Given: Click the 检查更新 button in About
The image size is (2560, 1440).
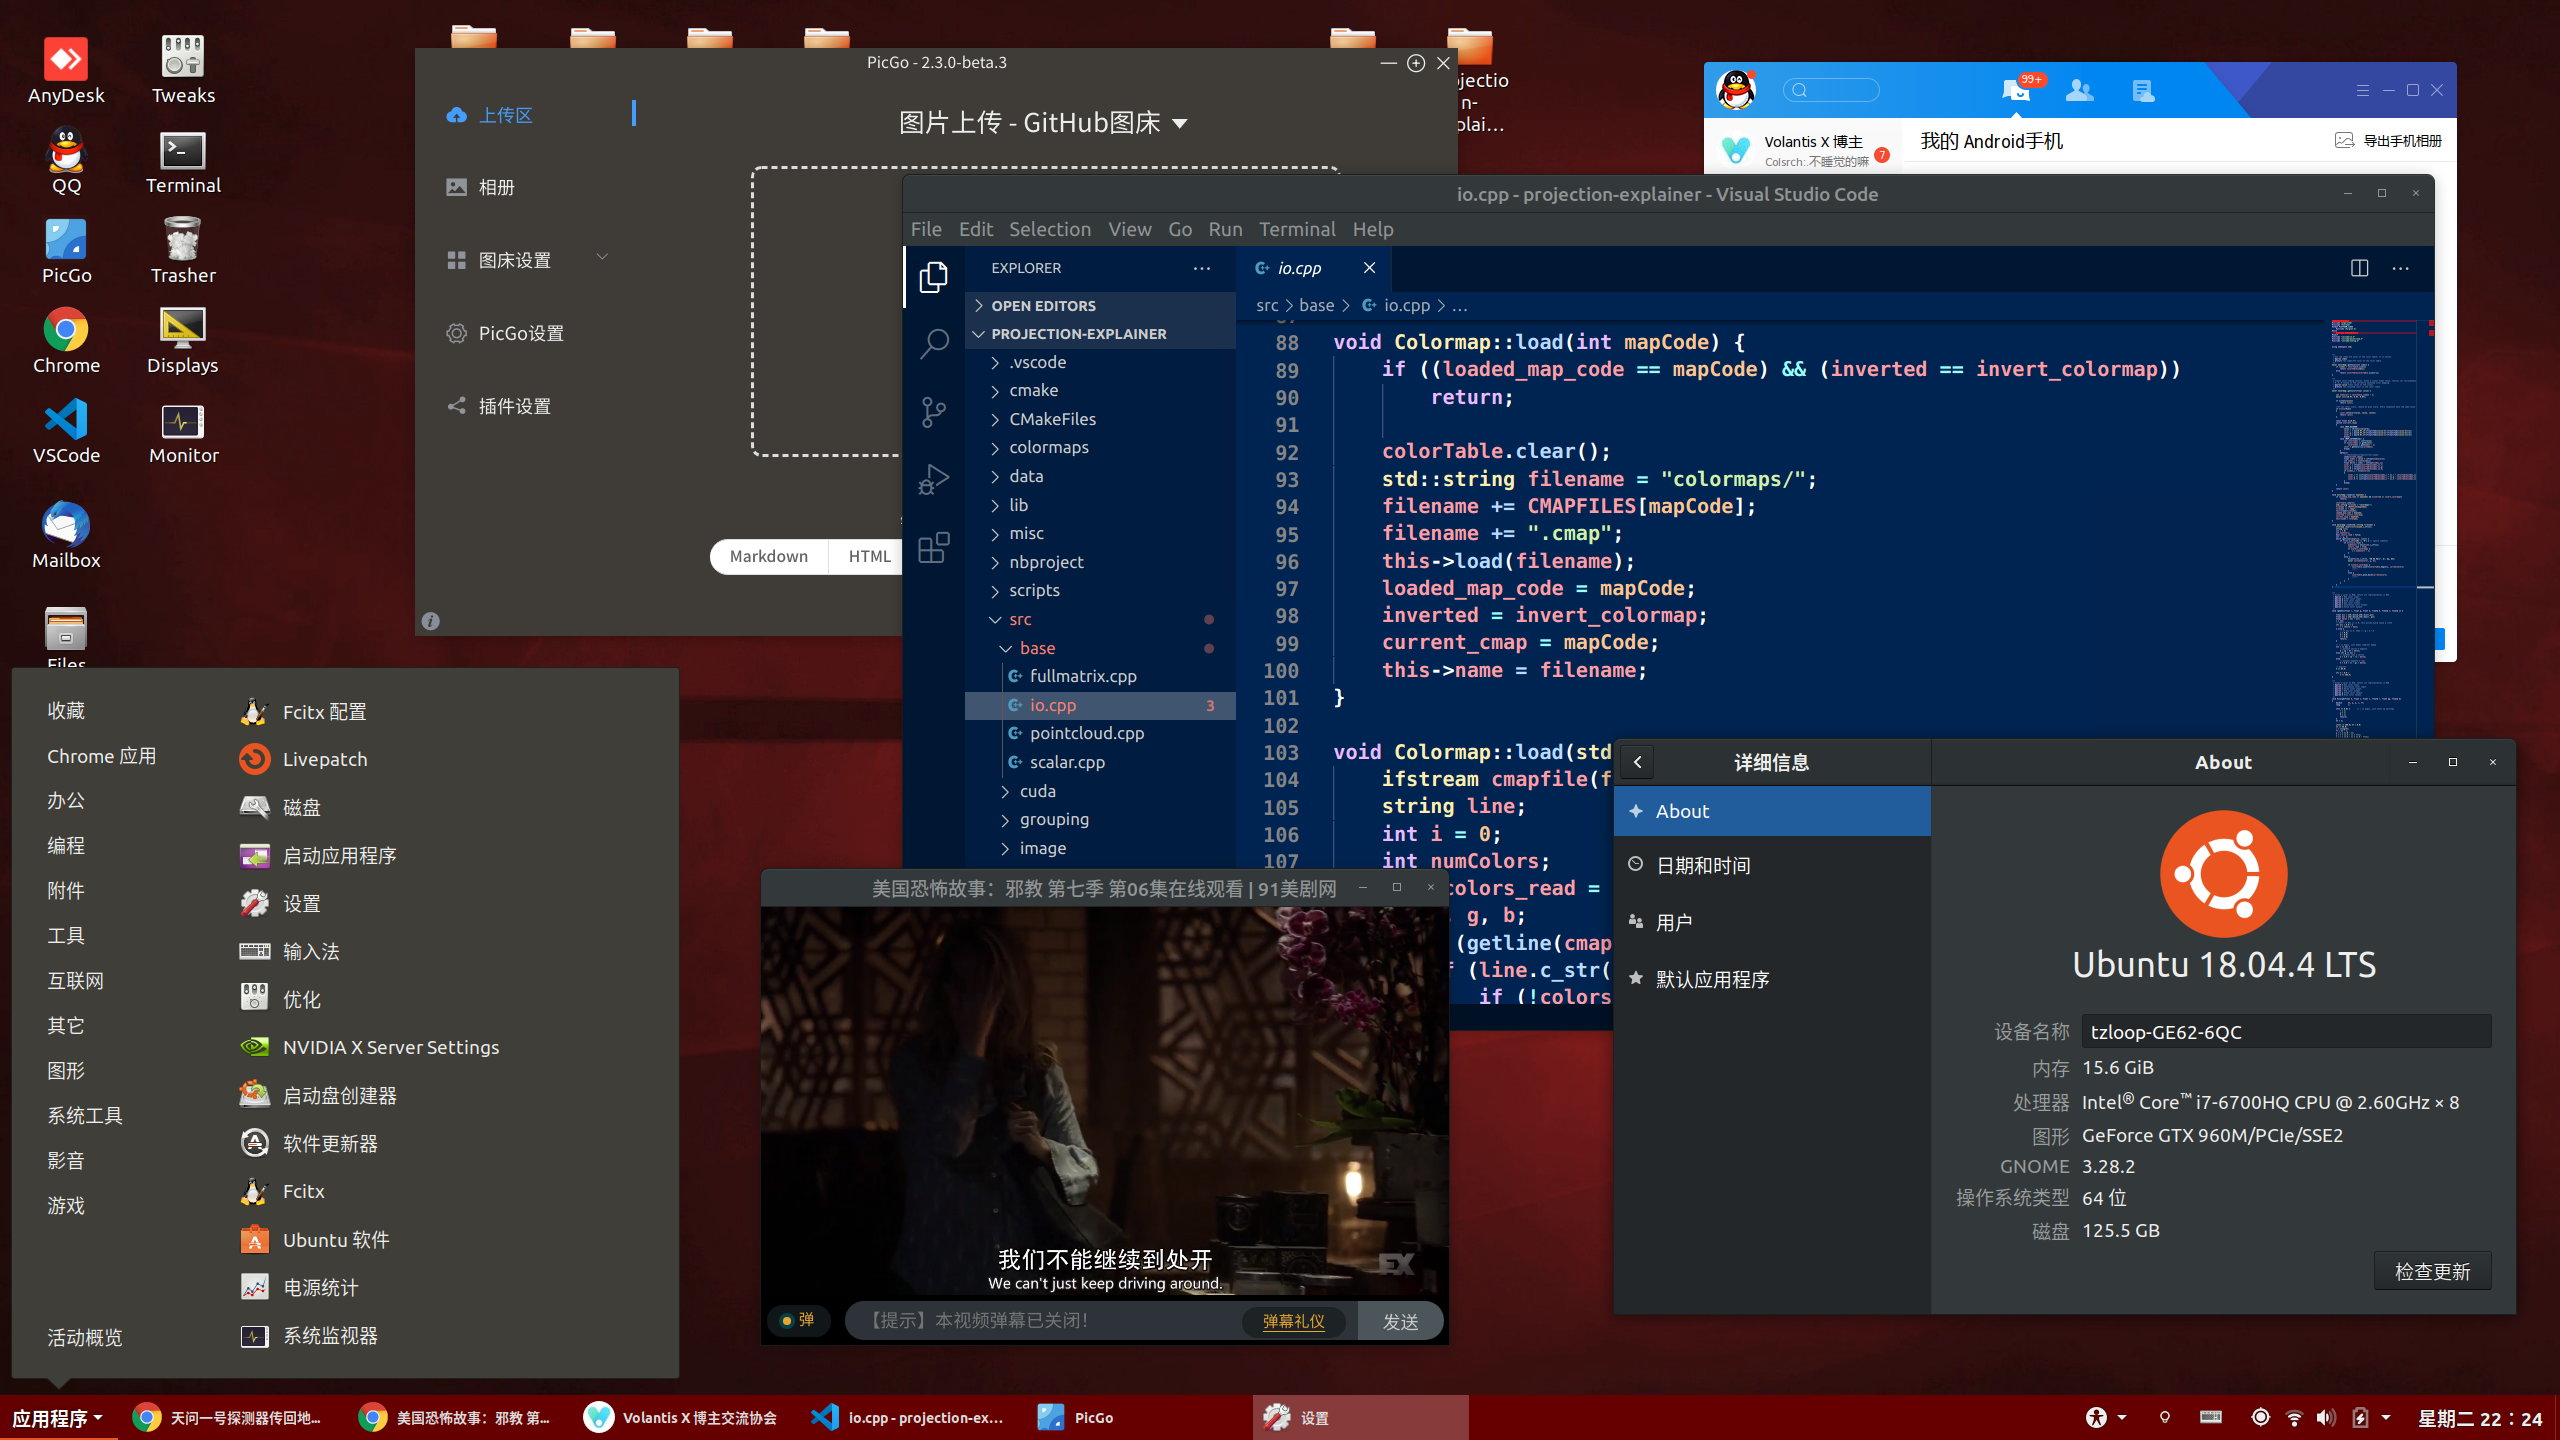Looking at the screenshot, I should click(2432, 1270).
